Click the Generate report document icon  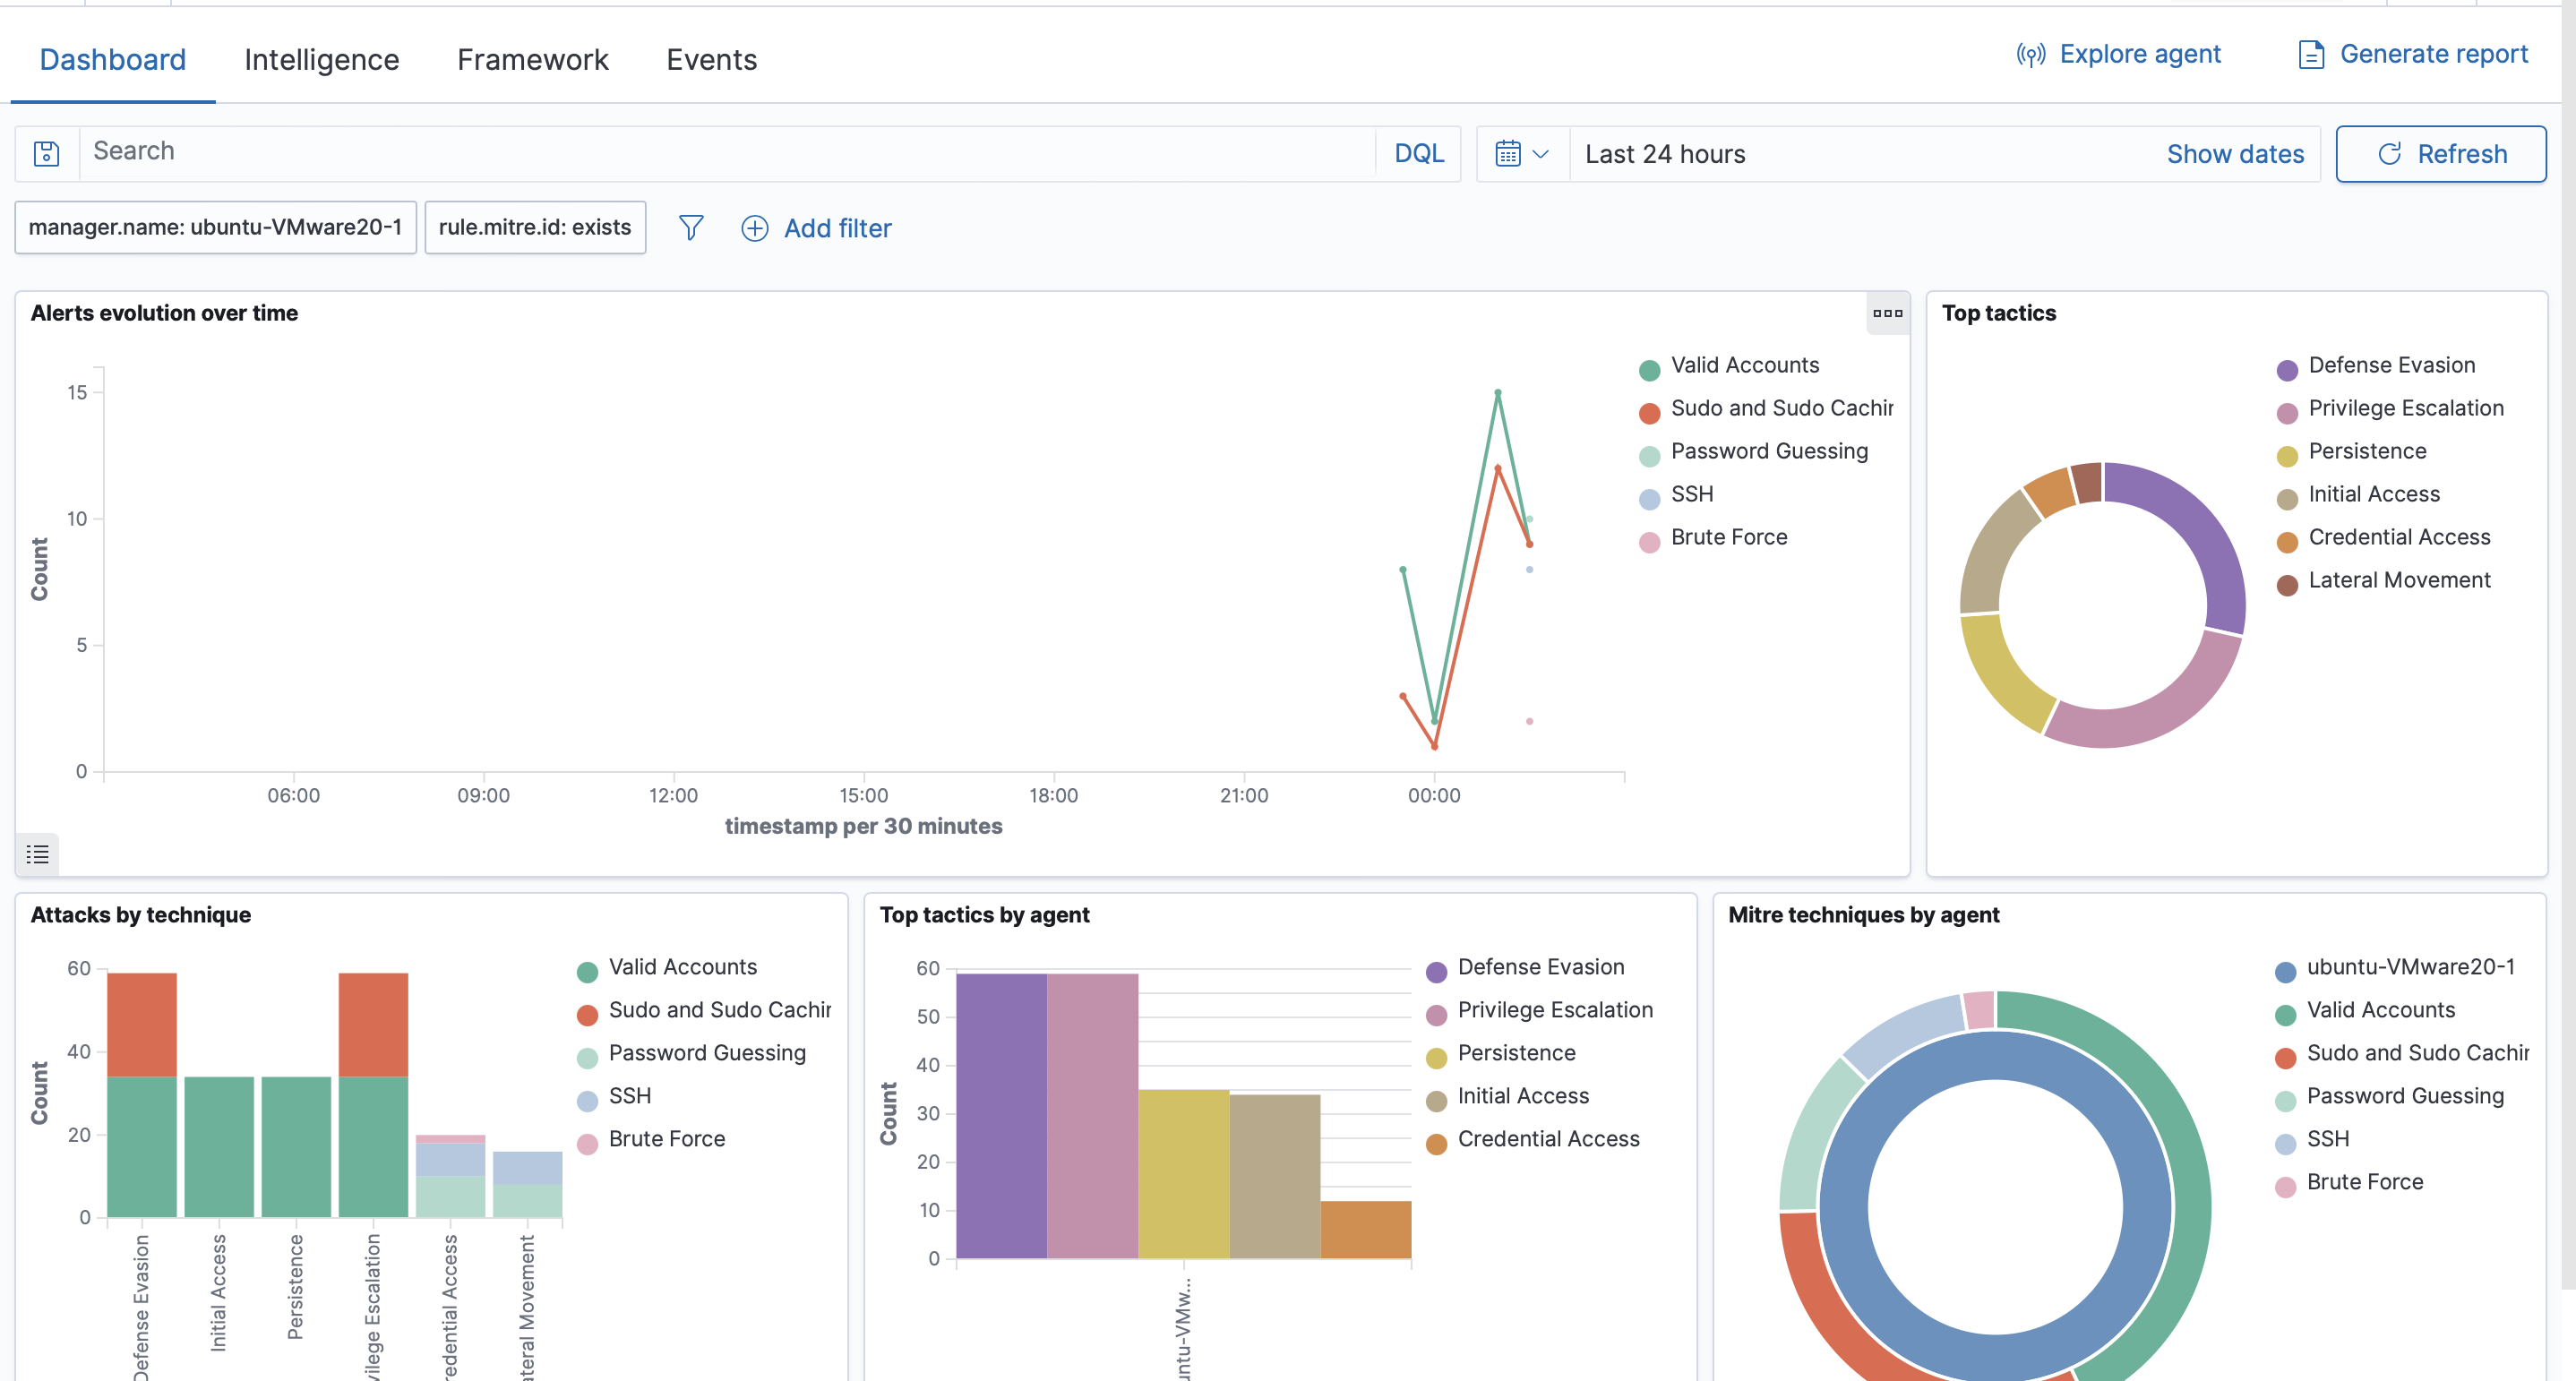pos(2311,55)
